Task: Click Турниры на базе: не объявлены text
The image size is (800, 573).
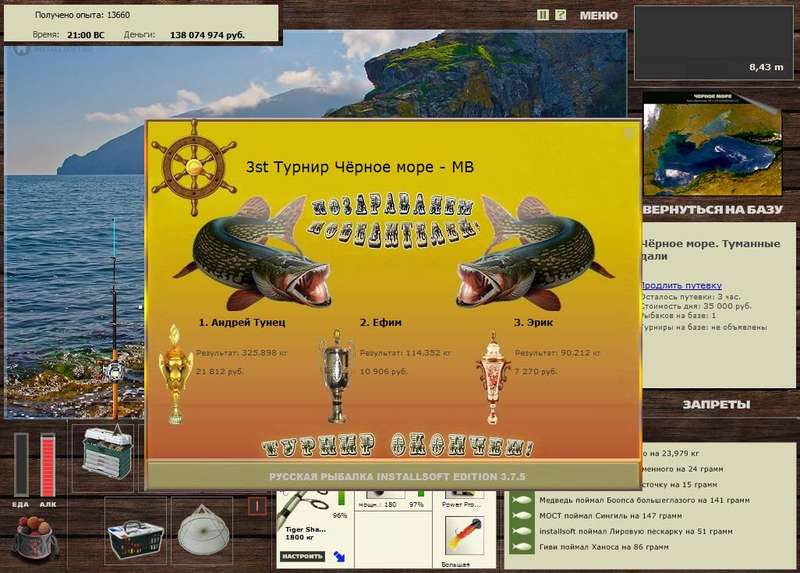Action: [704, 327]
